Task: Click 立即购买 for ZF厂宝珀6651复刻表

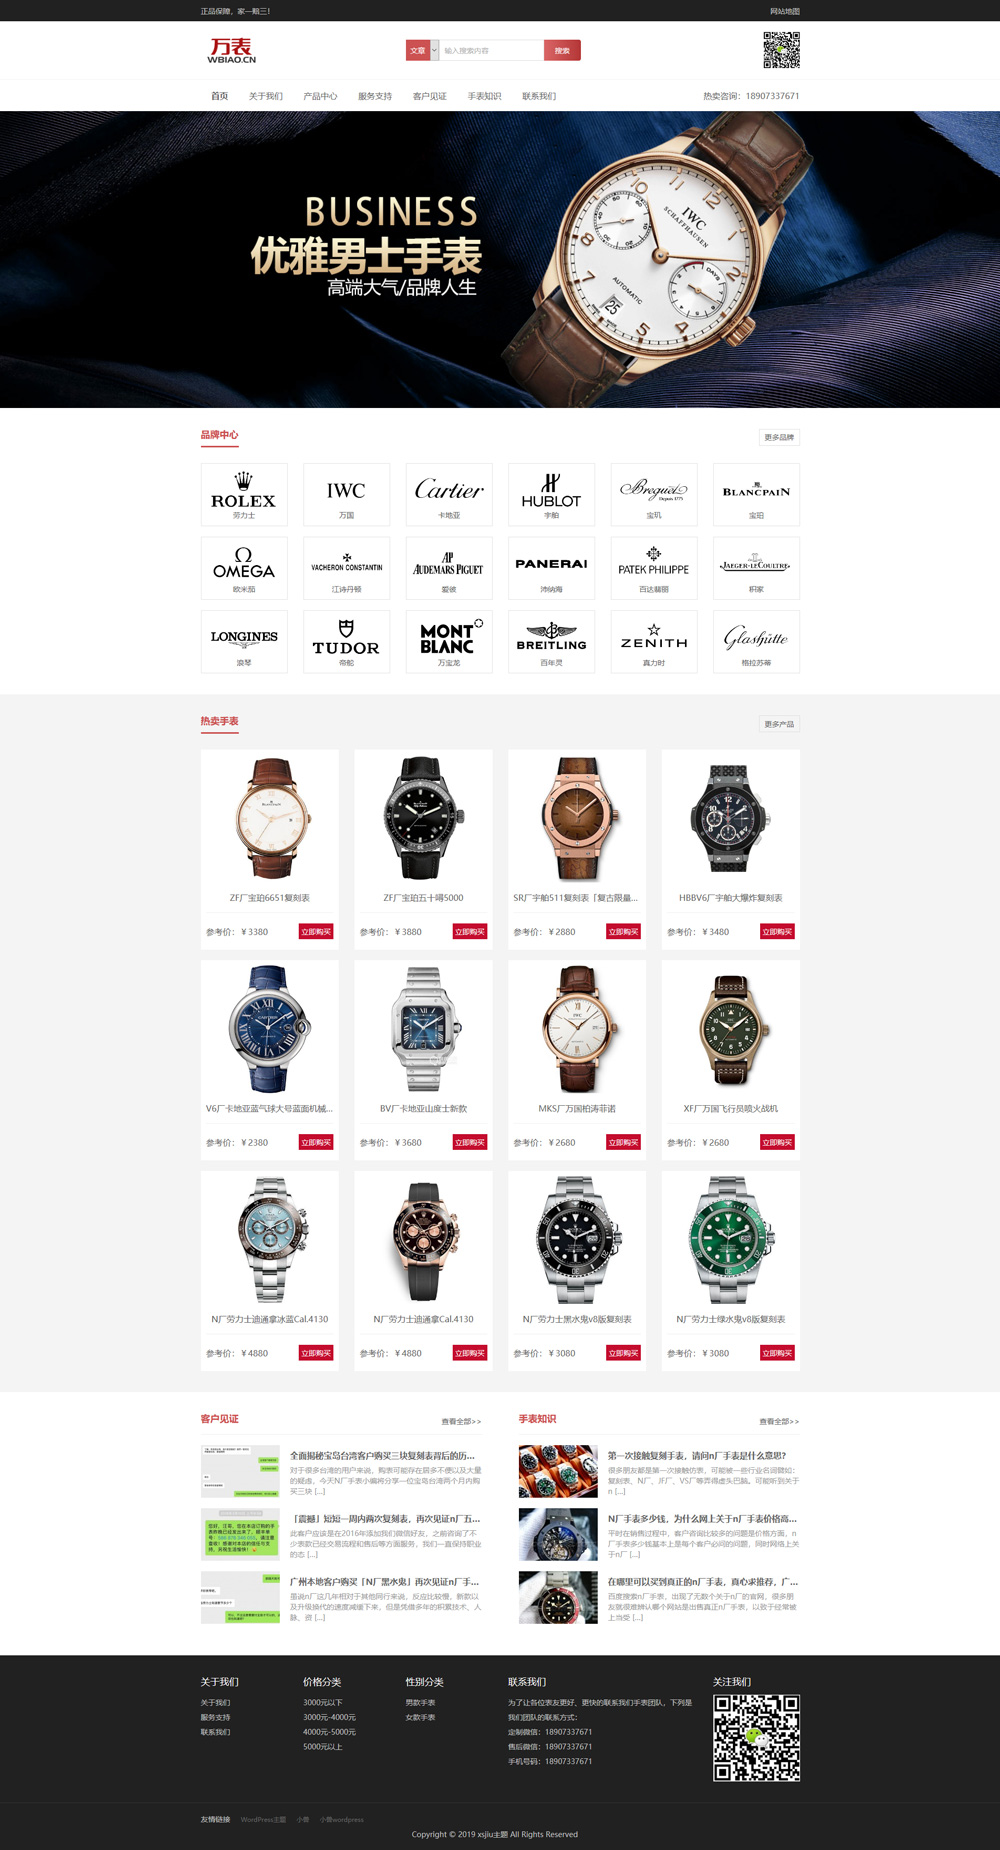Action: coord(316,932)
